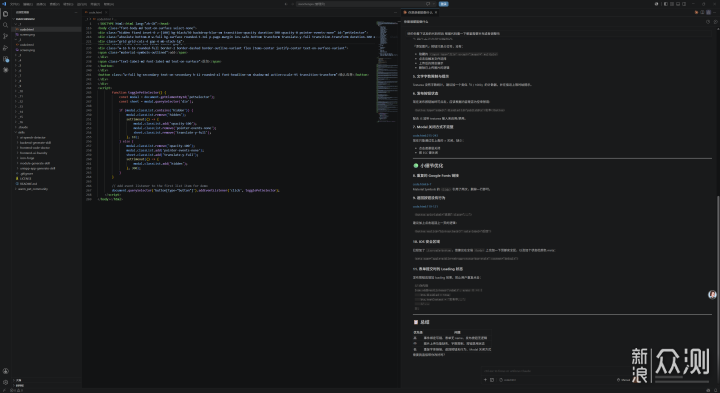Open the Explorer view in activity bar
Image resolution: width=720 pixels, height=393 pixels.
click(6, 14)
